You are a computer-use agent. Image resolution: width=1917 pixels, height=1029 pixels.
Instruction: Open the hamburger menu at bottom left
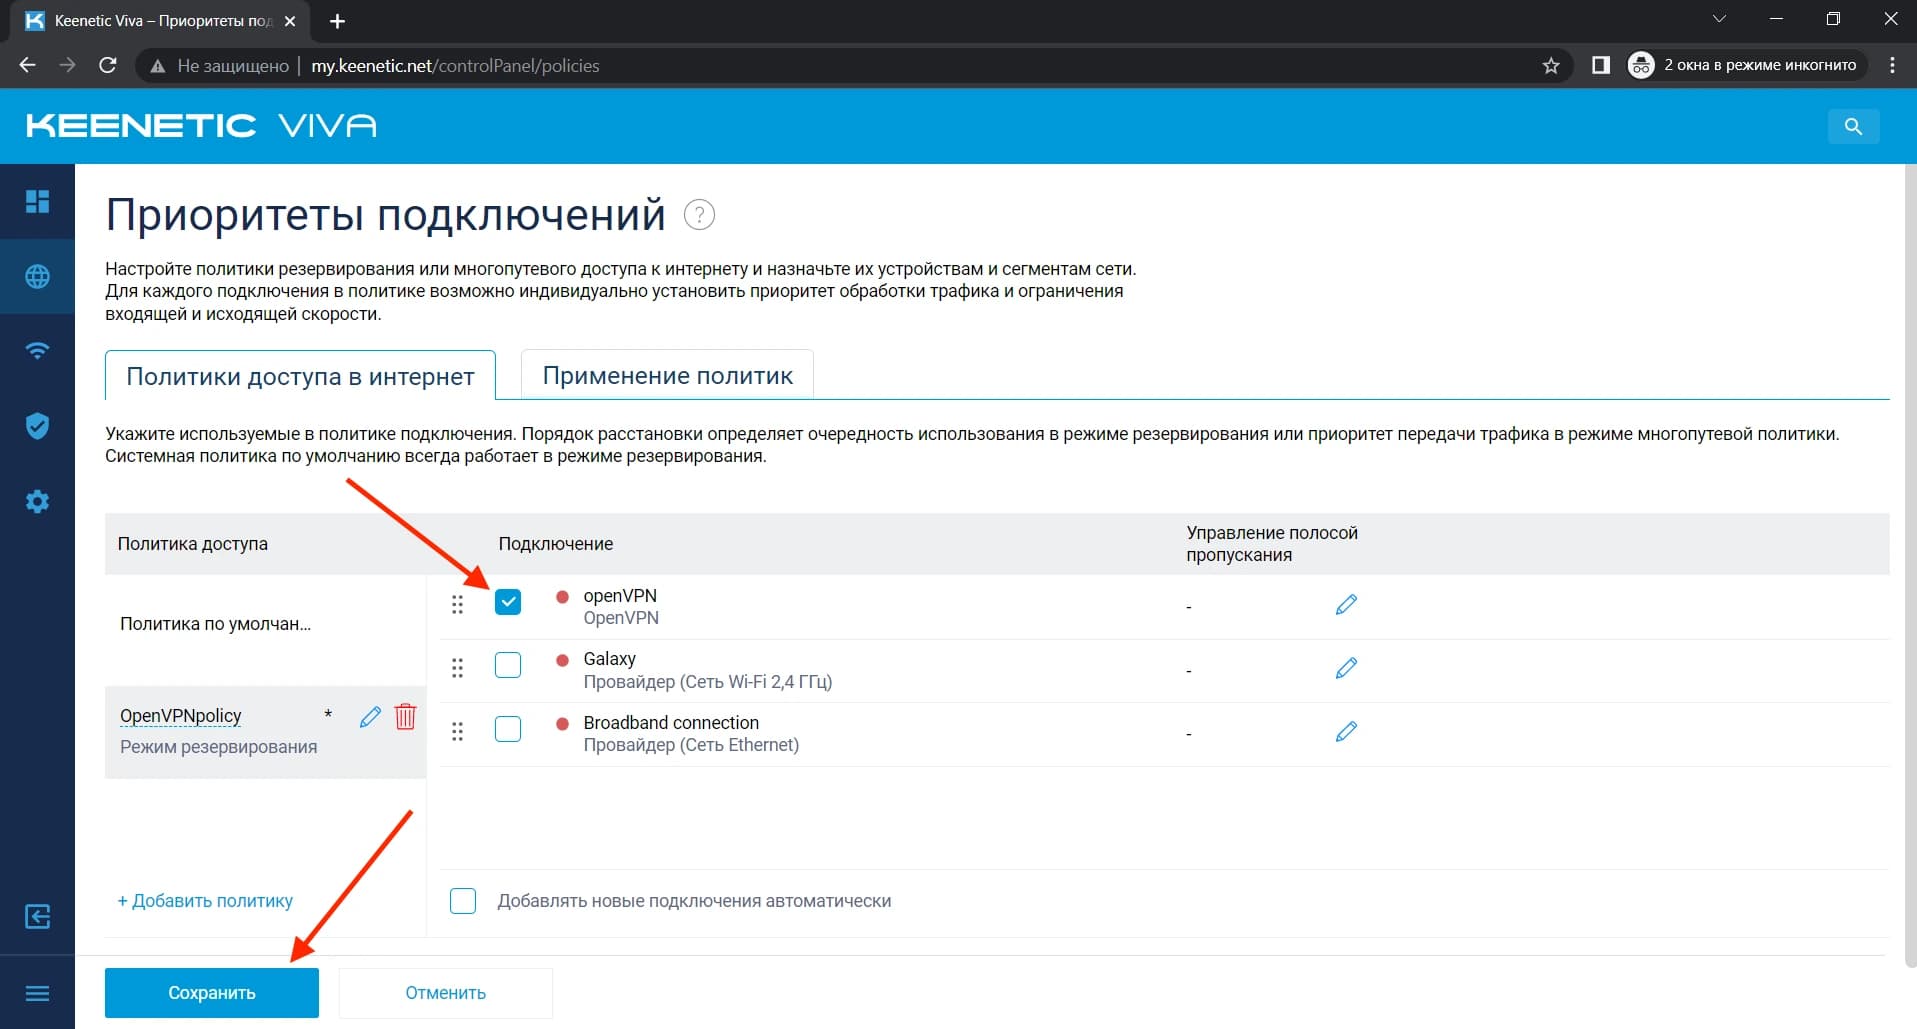37,992
